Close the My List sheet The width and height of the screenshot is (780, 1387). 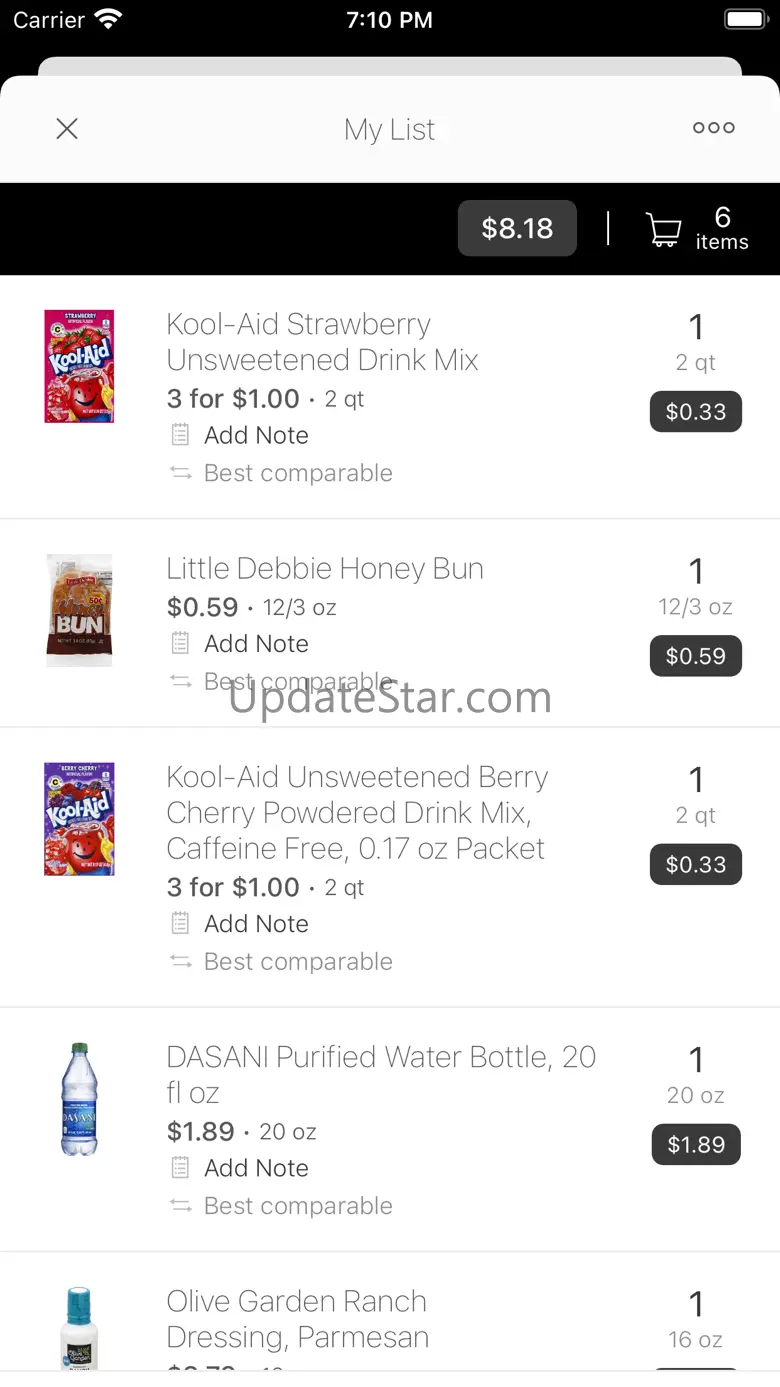click(x=67, y=128)
